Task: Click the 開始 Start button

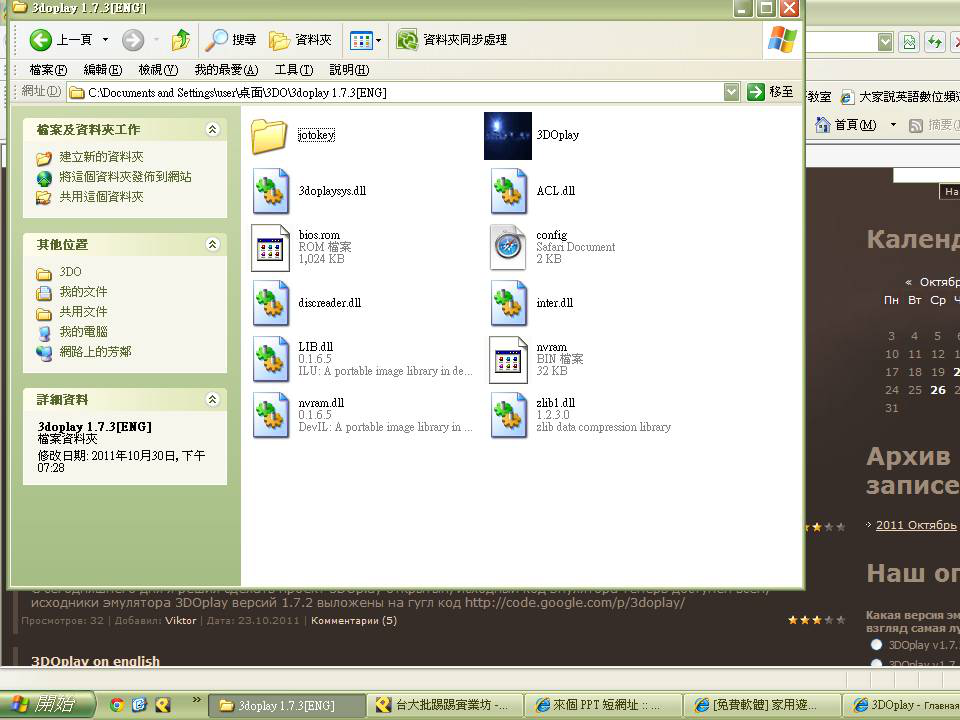Action: (x=47, y=705)
